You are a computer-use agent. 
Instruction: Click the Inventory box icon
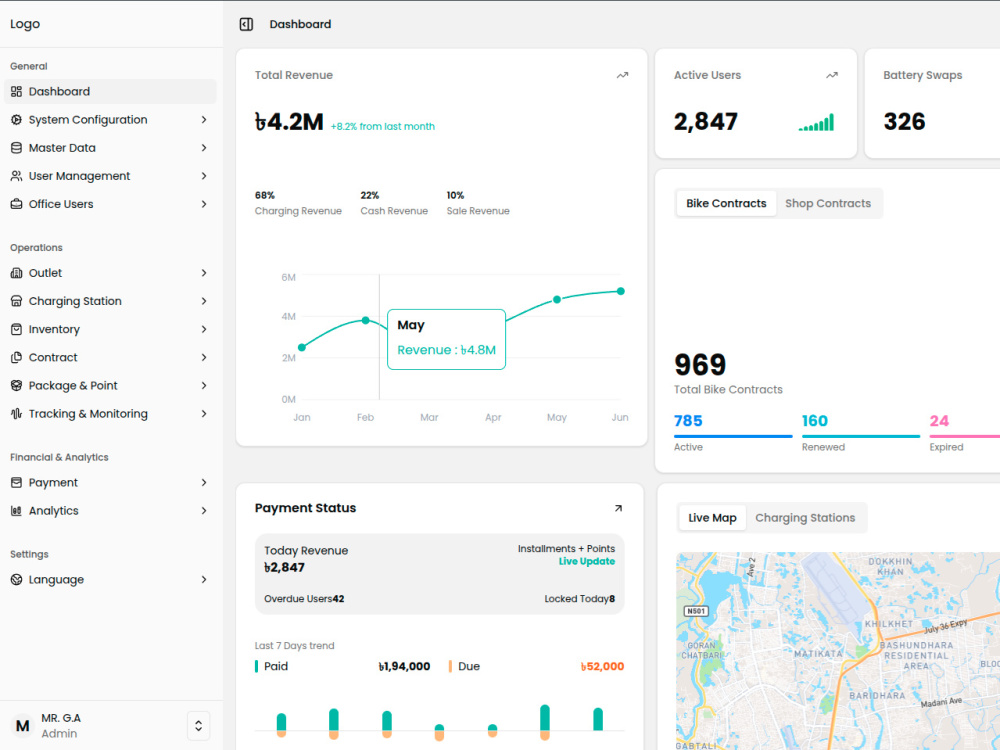17,329
